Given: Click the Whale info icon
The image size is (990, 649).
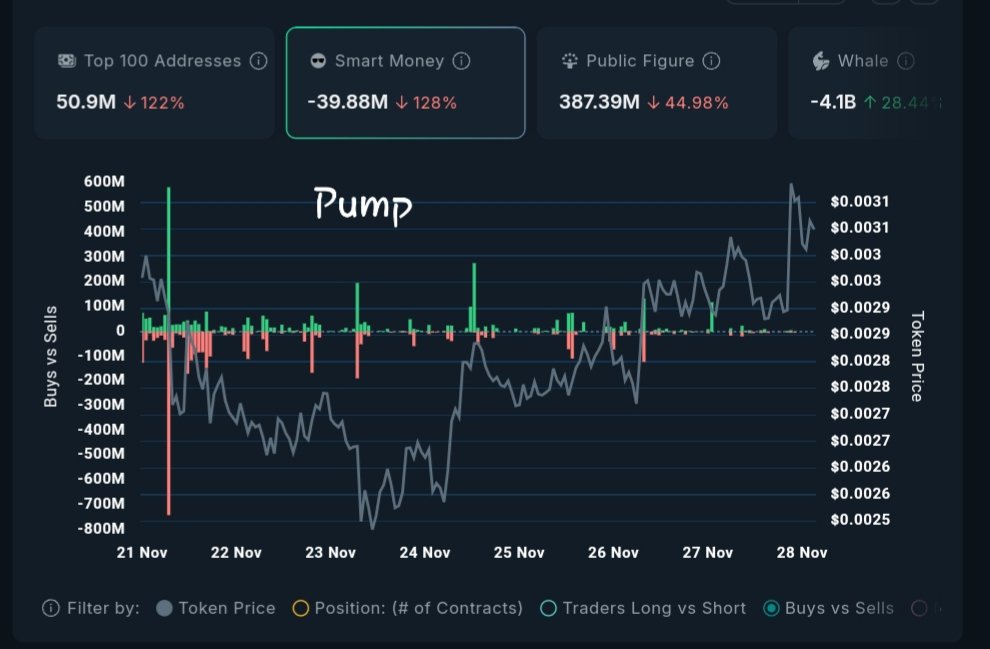Looking at the screenshot, I should pyautogui.click(x=906, y=61).
